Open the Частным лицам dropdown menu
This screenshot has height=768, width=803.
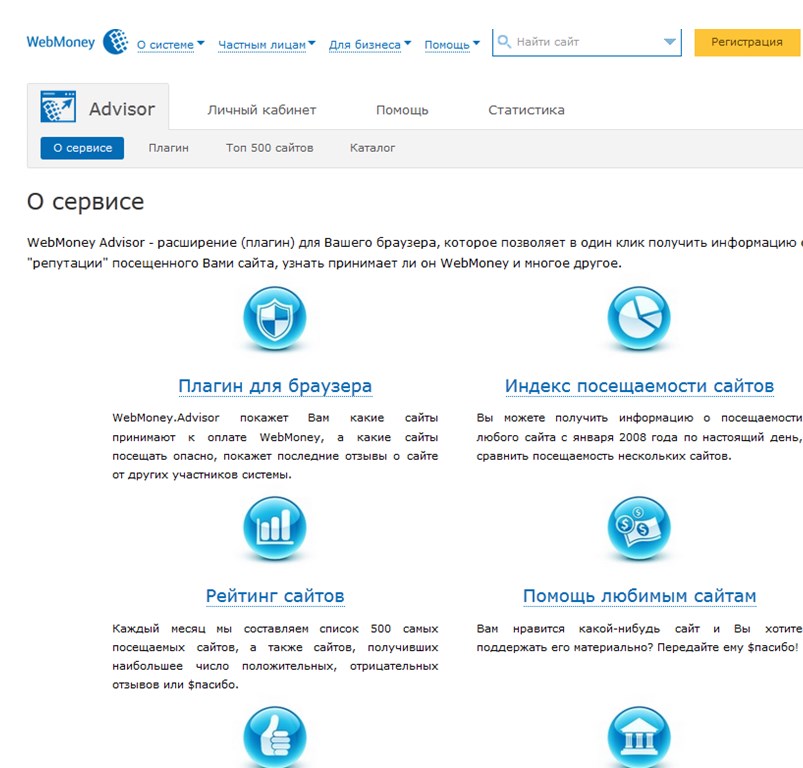coord(266,44)
